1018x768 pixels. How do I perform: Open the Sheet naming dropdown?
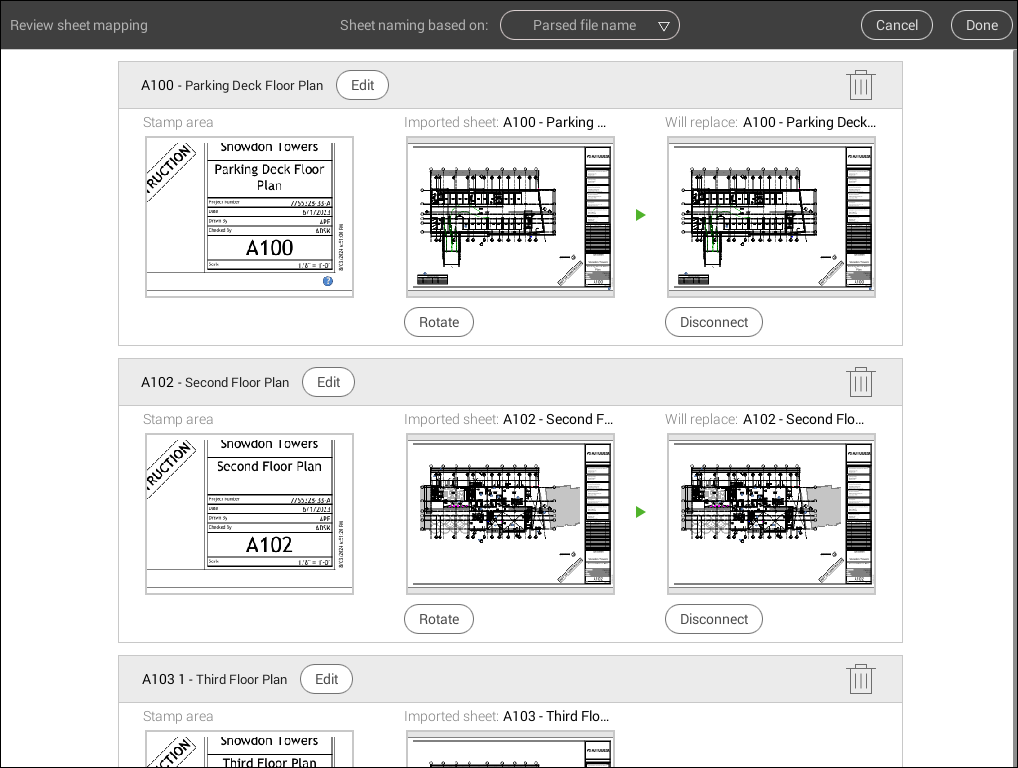pyautogui.click(x=589, y=25)
